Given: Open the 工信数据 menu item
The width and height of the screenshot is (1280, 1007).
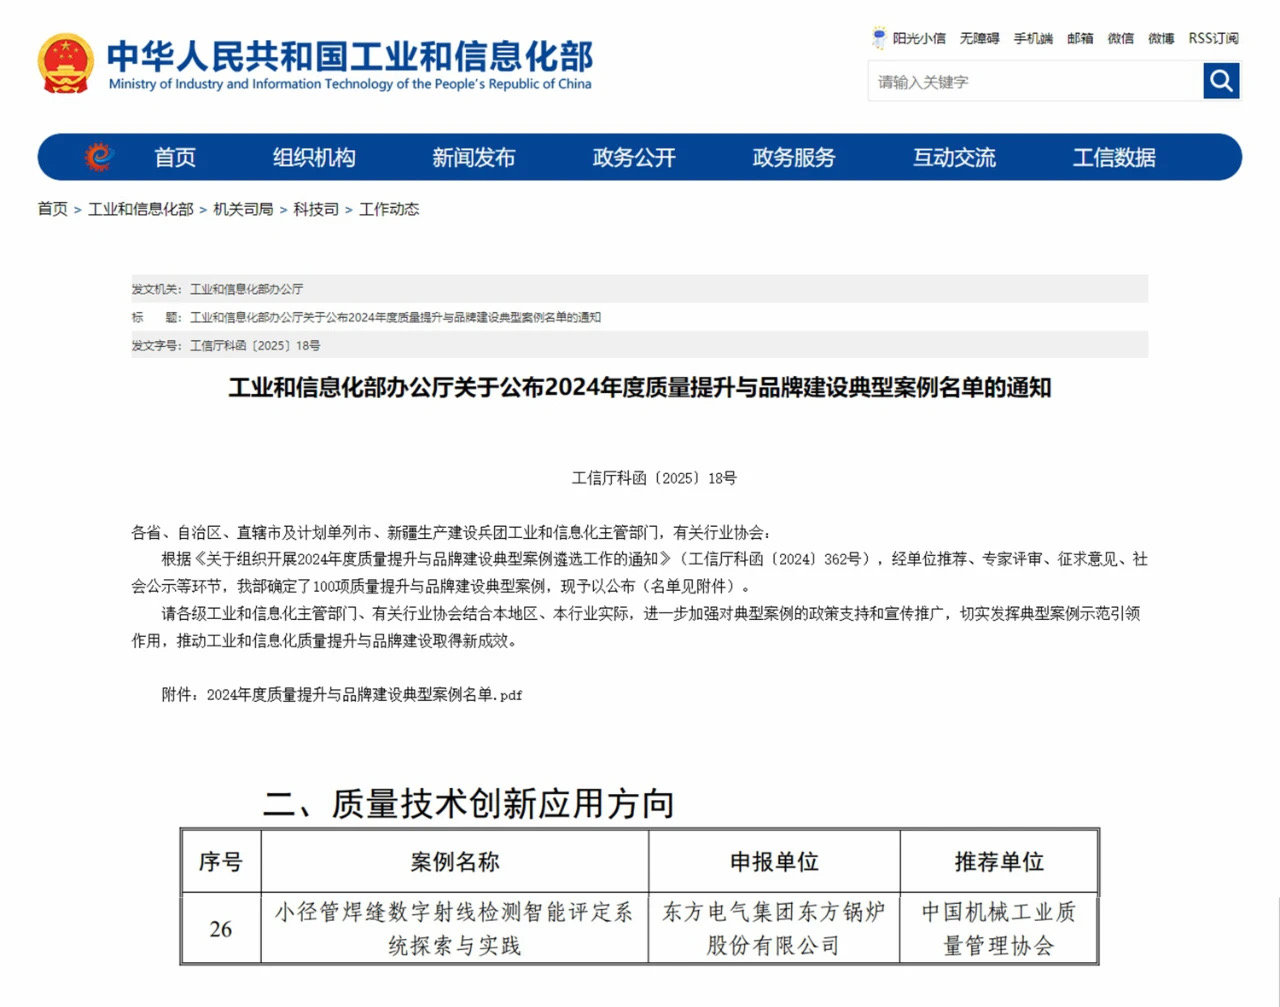Looking at the screenshot, I should tap(1114, 158).
